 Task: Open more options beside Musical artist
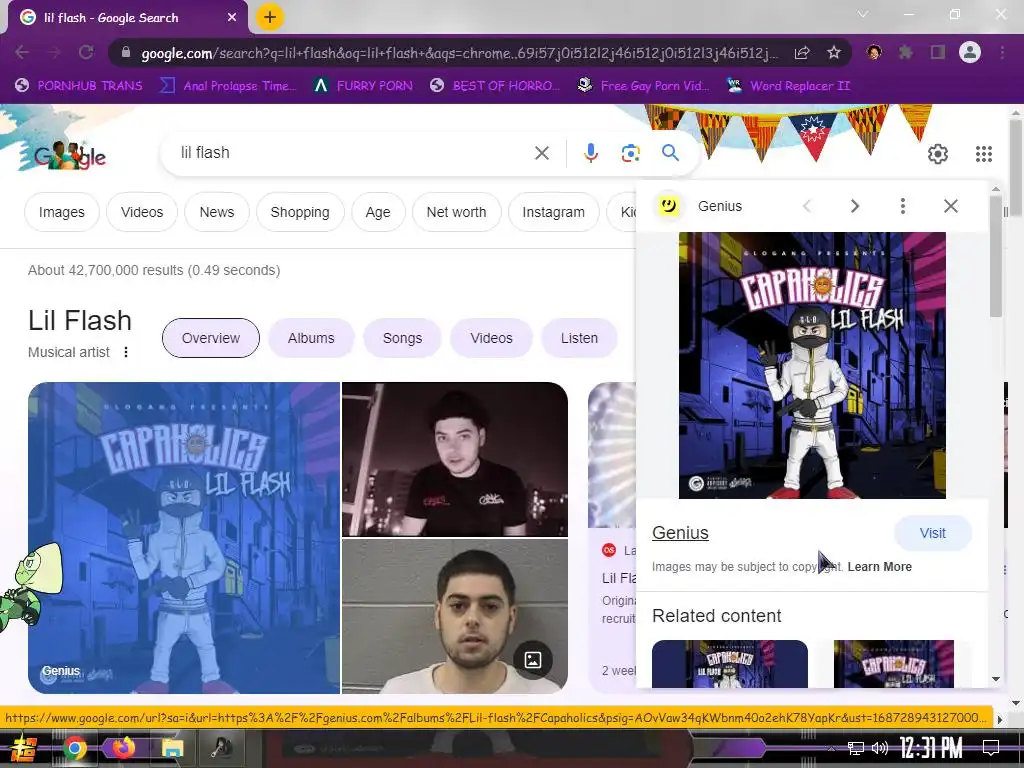126,352
